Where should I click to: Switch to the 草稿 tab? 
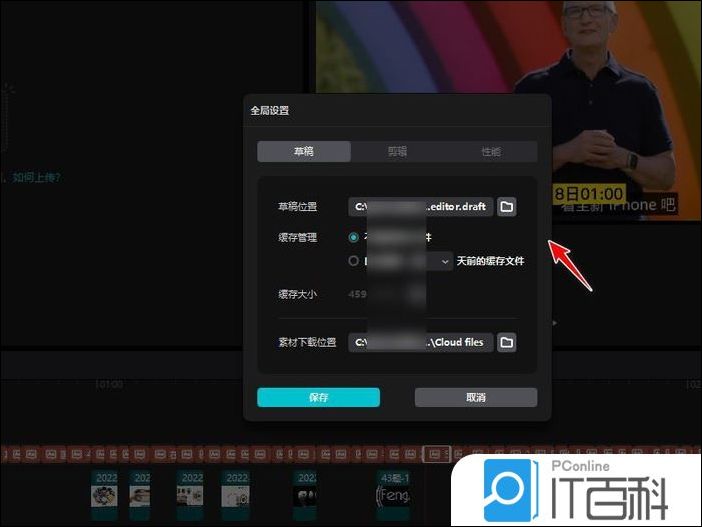coord(304,151)
